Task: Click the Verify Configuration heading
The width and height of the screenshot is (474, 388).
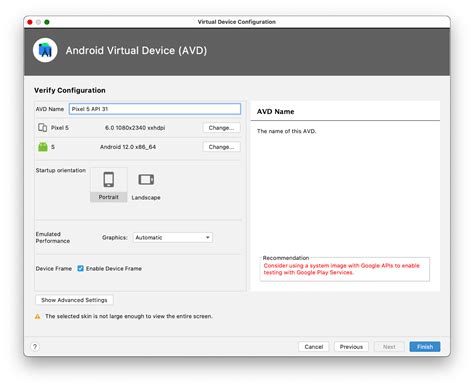Action: [x=70, y=90]
